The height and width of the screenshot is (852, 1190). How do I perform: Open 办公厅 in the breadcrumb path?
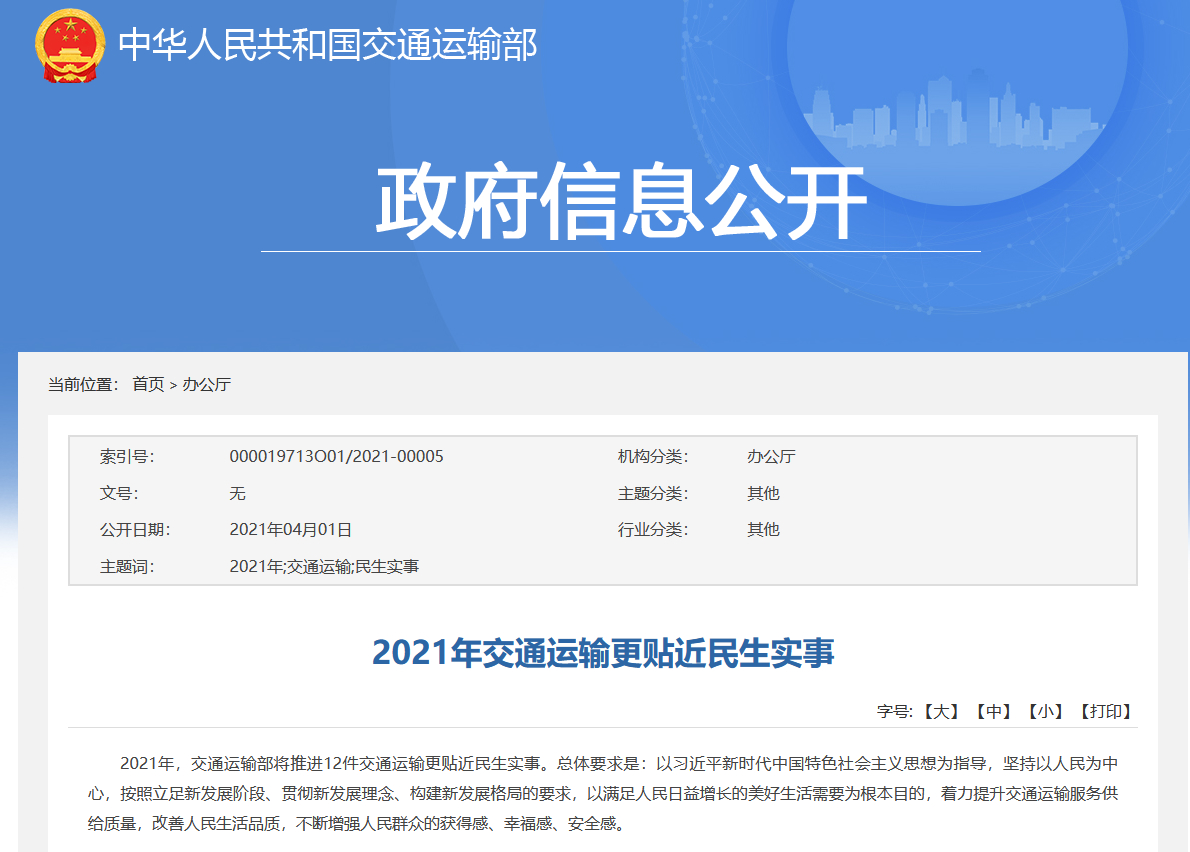pos(206,384)
